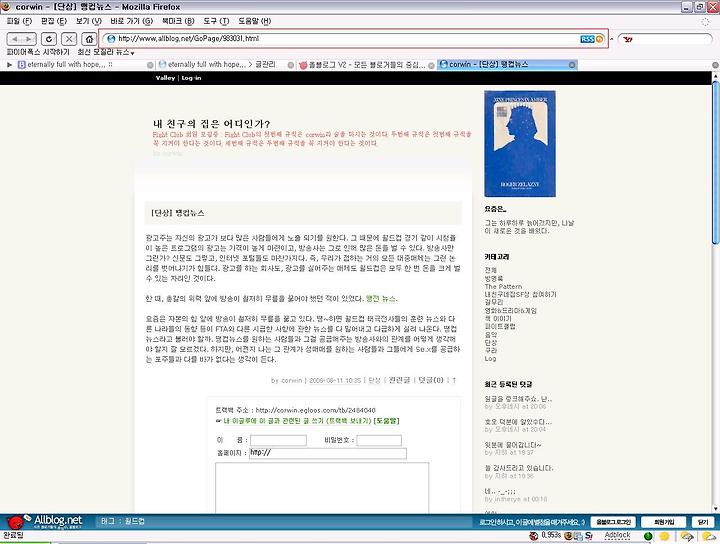
Task: Open the 파이어폭스 시작하기 bookmark
Action: point(38,52)
